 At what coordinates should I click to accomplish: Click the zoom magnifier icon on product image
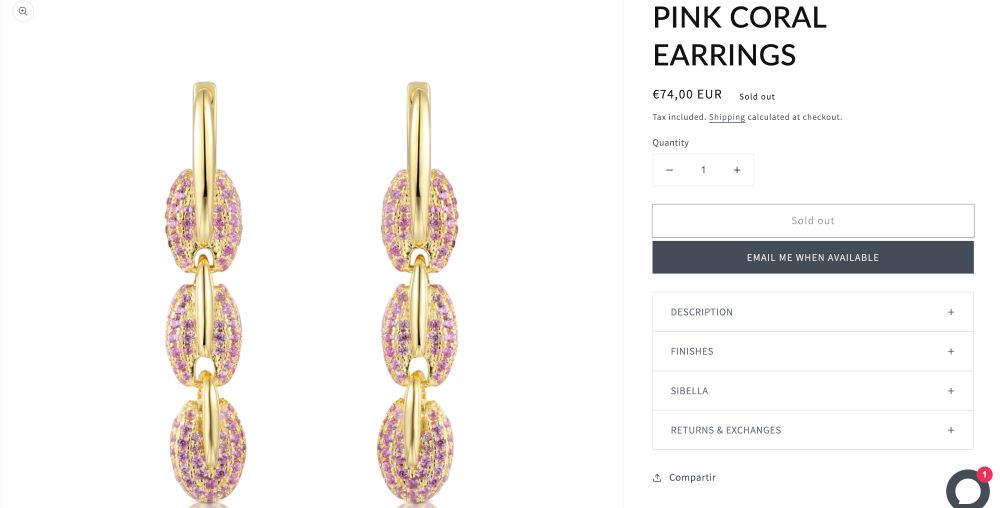tap(22, 11)
